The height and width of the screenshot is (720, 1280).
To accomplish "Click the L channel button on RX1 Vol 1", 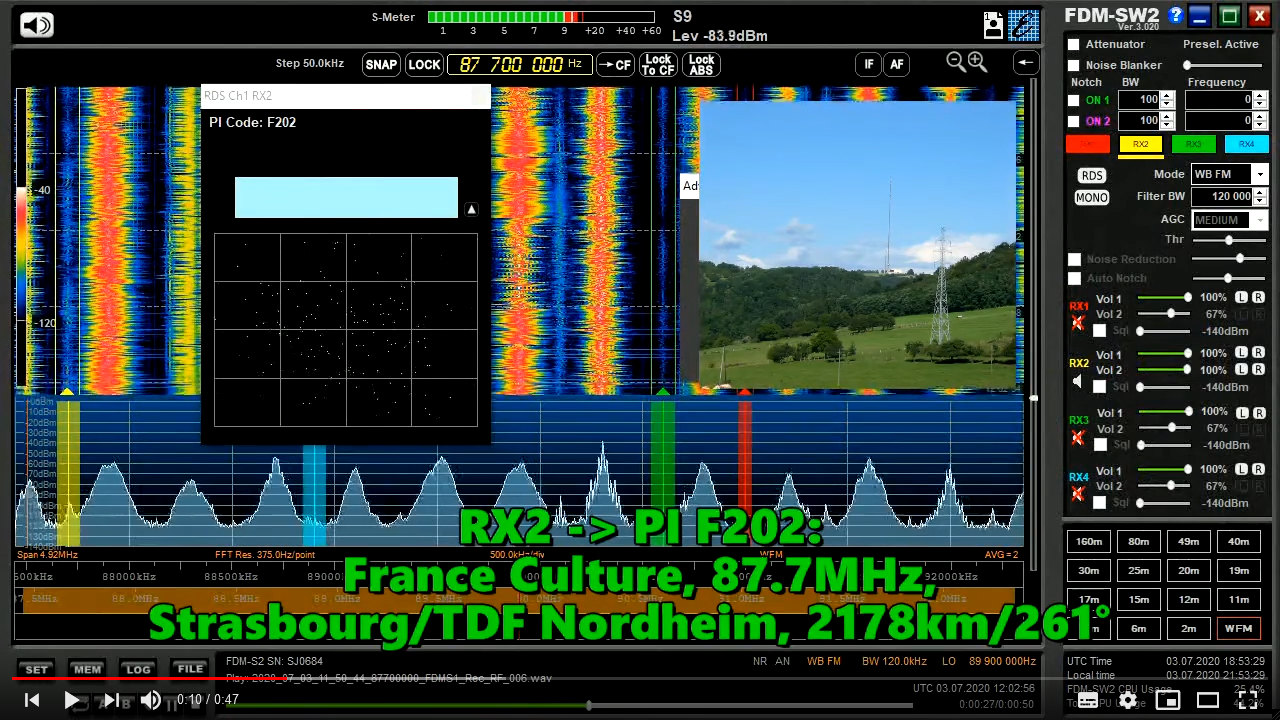I will (1241, 298).
